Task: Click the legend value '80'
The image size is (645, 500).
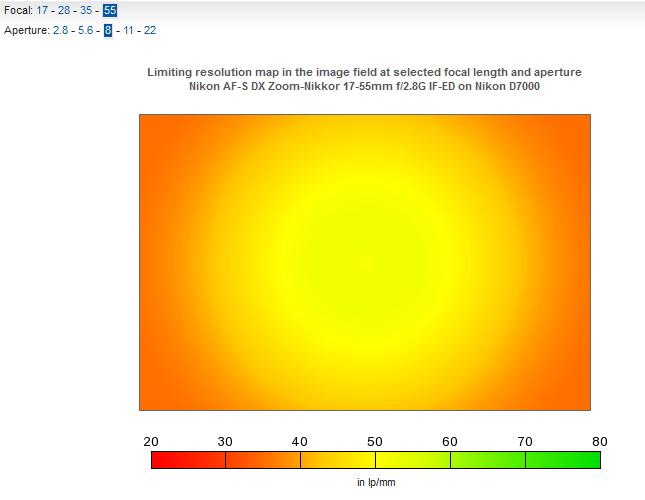Action: coord(600,442)
